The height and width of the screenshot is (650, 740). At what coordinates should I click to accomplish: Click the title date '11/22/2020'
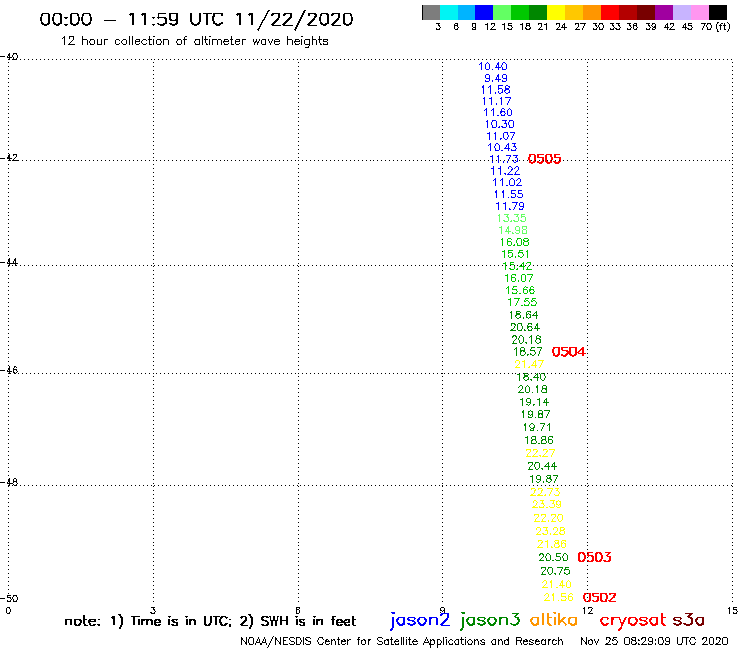click(294, 19)
